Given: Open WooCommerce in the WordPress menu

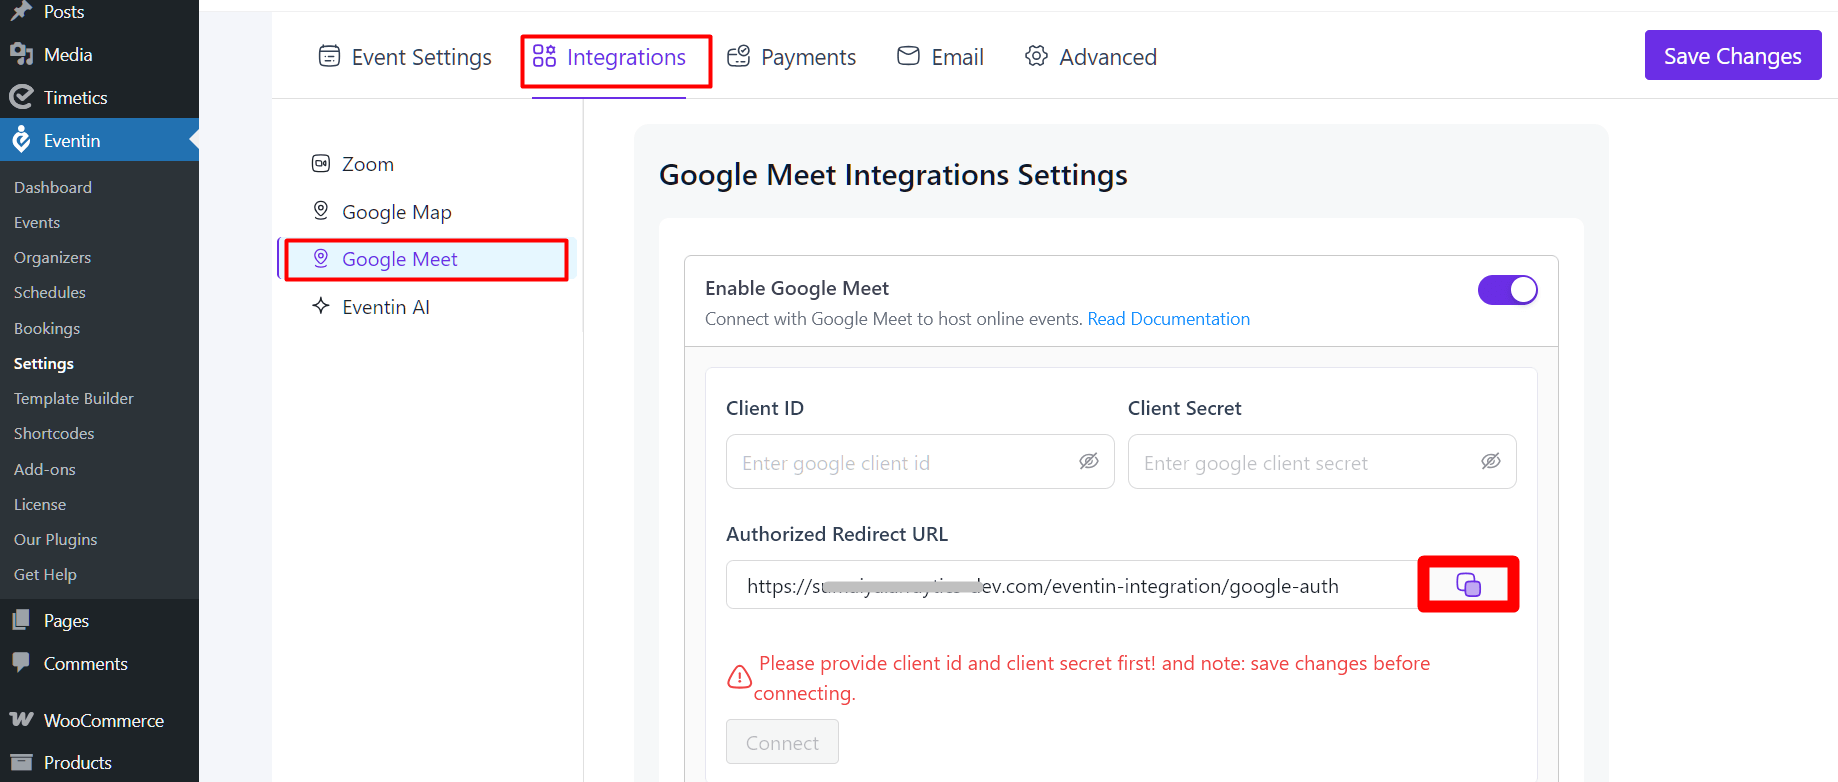Looking at the screenshot, I should [x=99, y=720].
